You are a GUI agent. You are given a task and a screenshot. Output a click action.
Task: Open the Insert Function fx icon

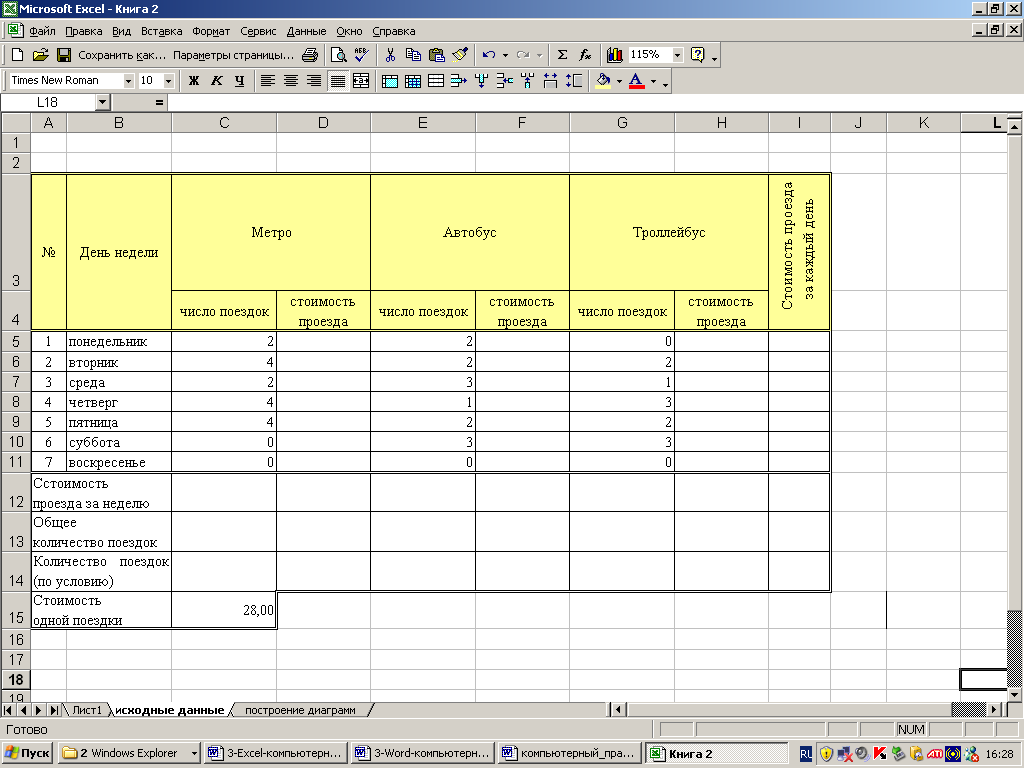586,55
